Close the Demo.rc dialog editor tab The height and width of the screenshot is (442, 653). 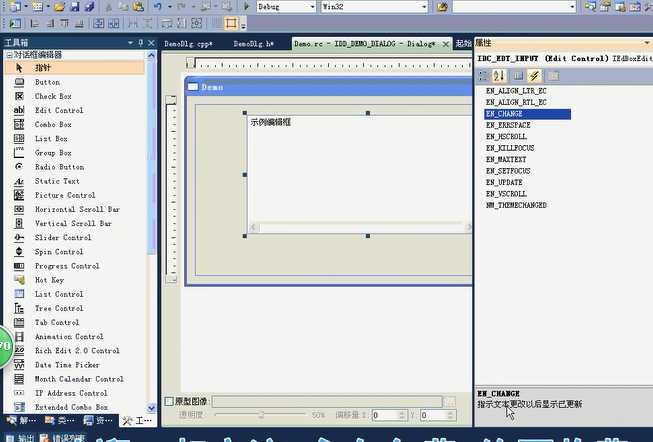(x=446, y=44)
